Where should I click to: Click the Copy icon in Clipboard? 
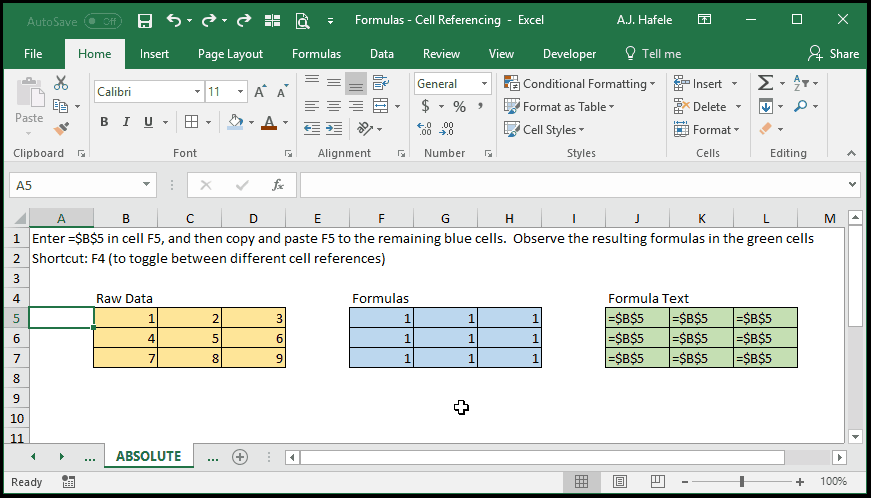pyautogui.click(x=60, y=105)
